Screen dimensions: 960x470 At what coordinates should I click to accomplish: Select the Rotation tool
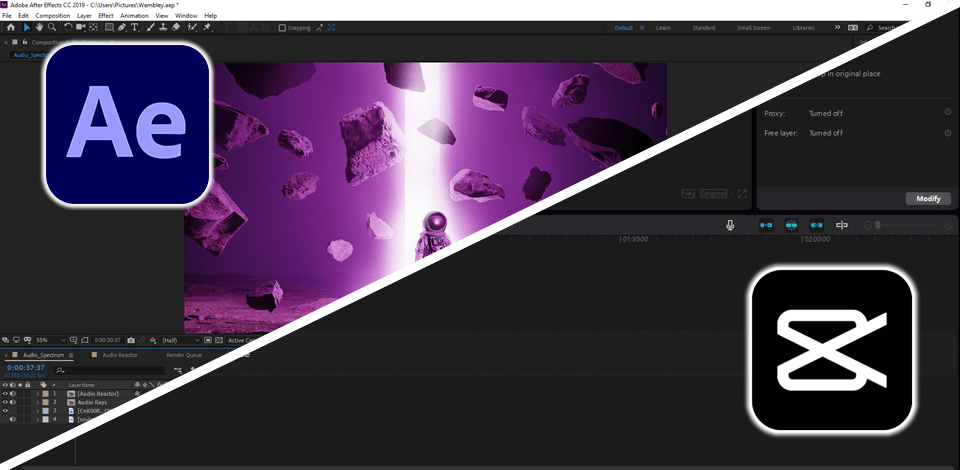[68, 28]
